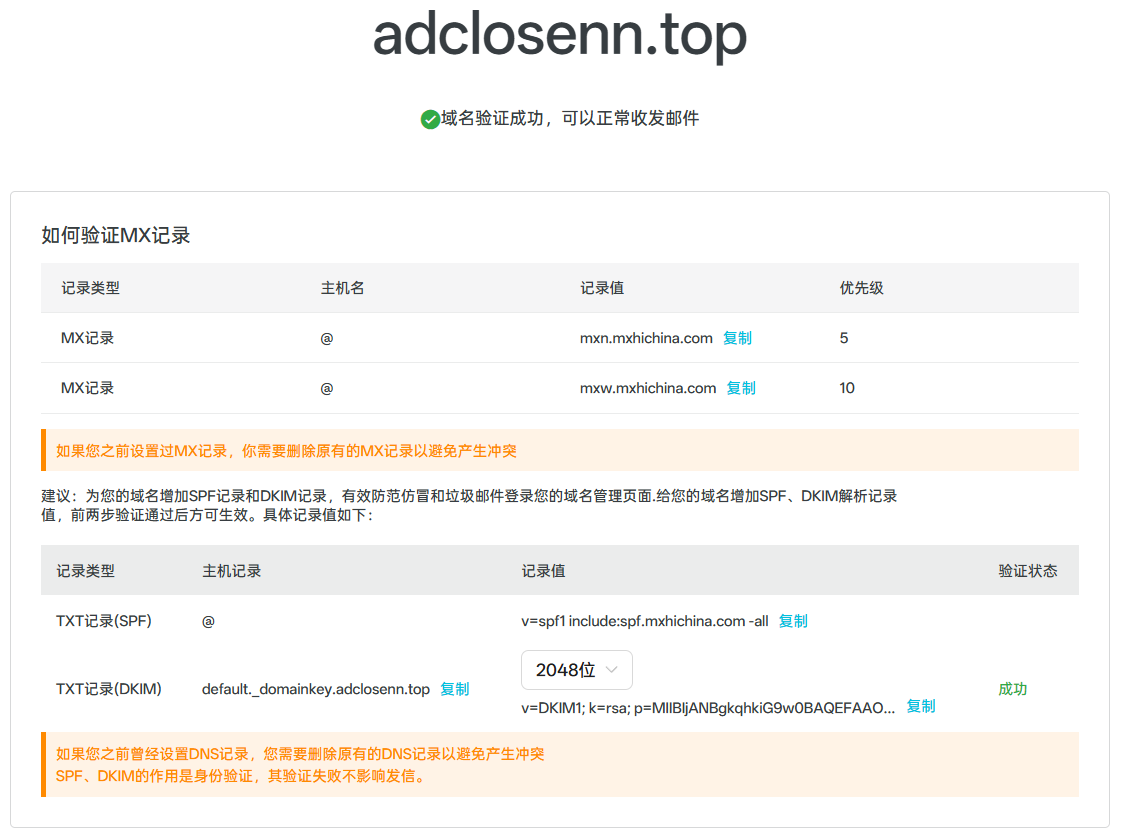1123x837 pixels.
Task: Copy the mxn.mxhichina.com MX record value
Action: [737, 338]
